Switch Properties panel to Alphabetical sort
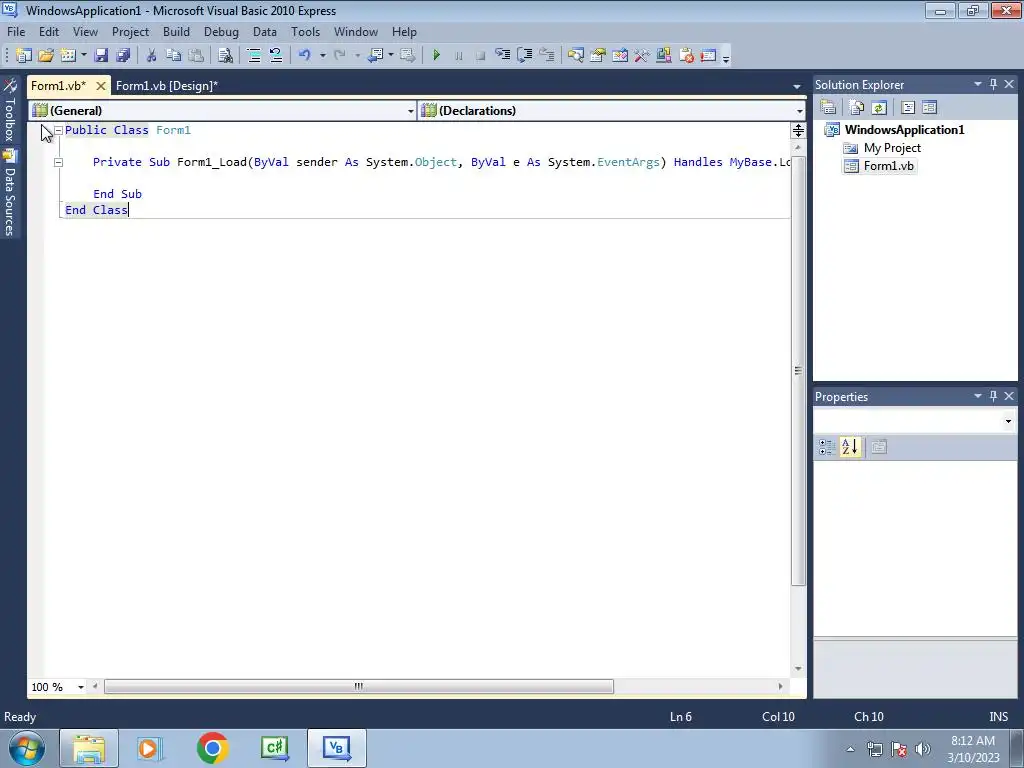Viewport: 1024px width, 768px height. click(x=850, y=447)
